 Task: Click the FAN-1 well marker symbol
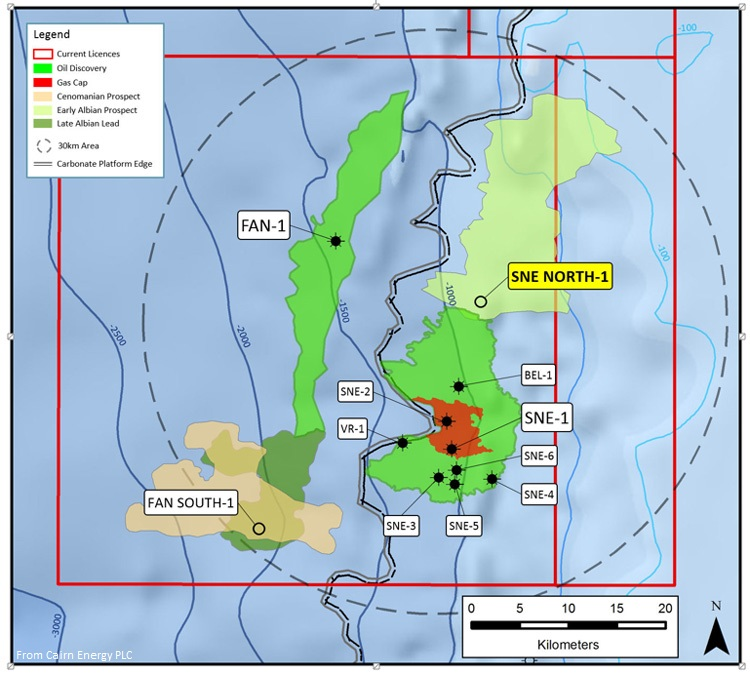coord(336,240)
